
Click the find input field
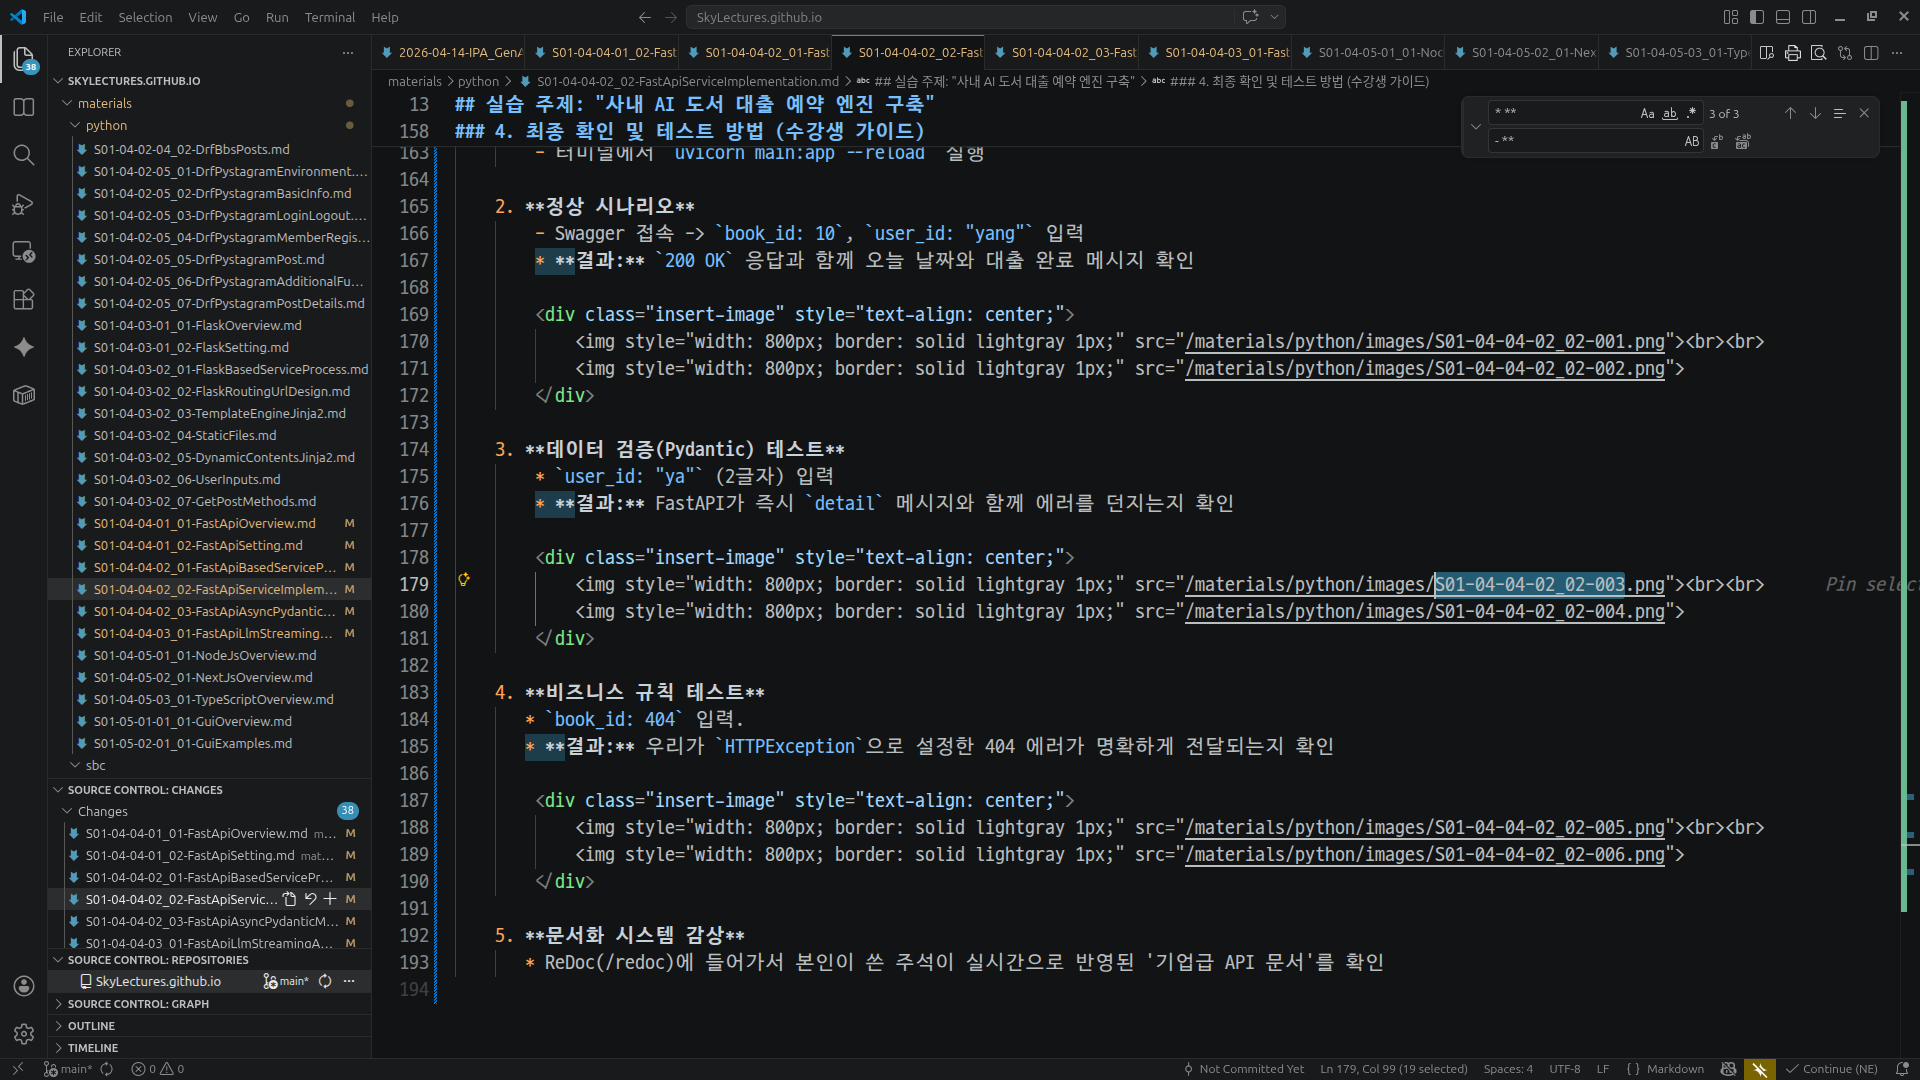click(1560, 113)
